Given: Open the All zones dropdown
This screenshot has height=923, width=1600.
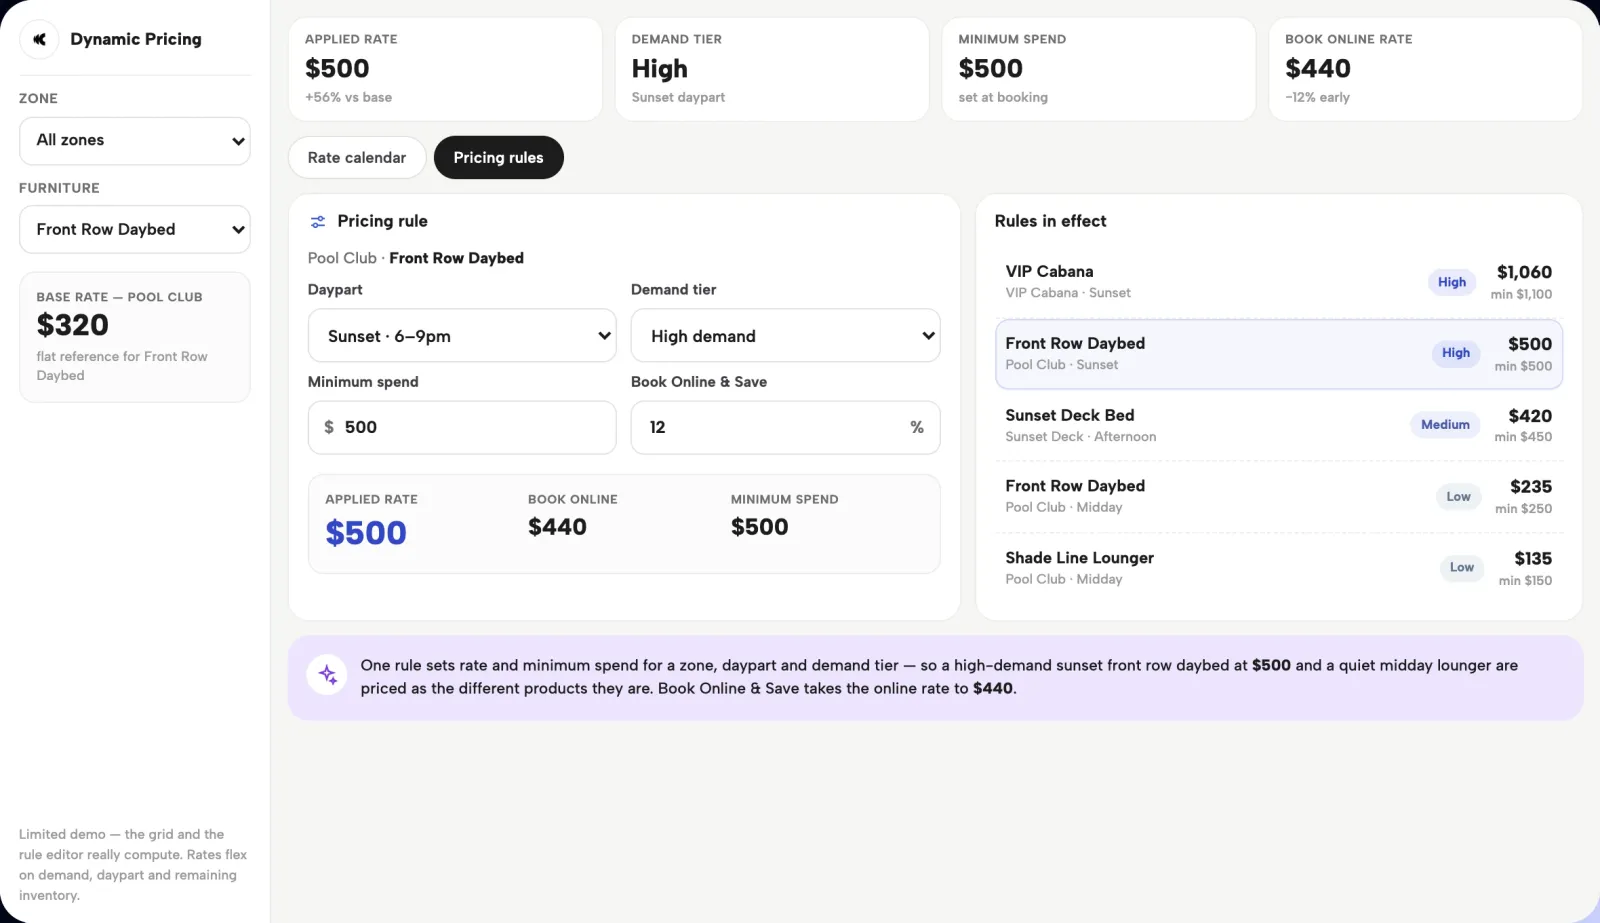Looking at the screenshot, I should coord(135,141).
